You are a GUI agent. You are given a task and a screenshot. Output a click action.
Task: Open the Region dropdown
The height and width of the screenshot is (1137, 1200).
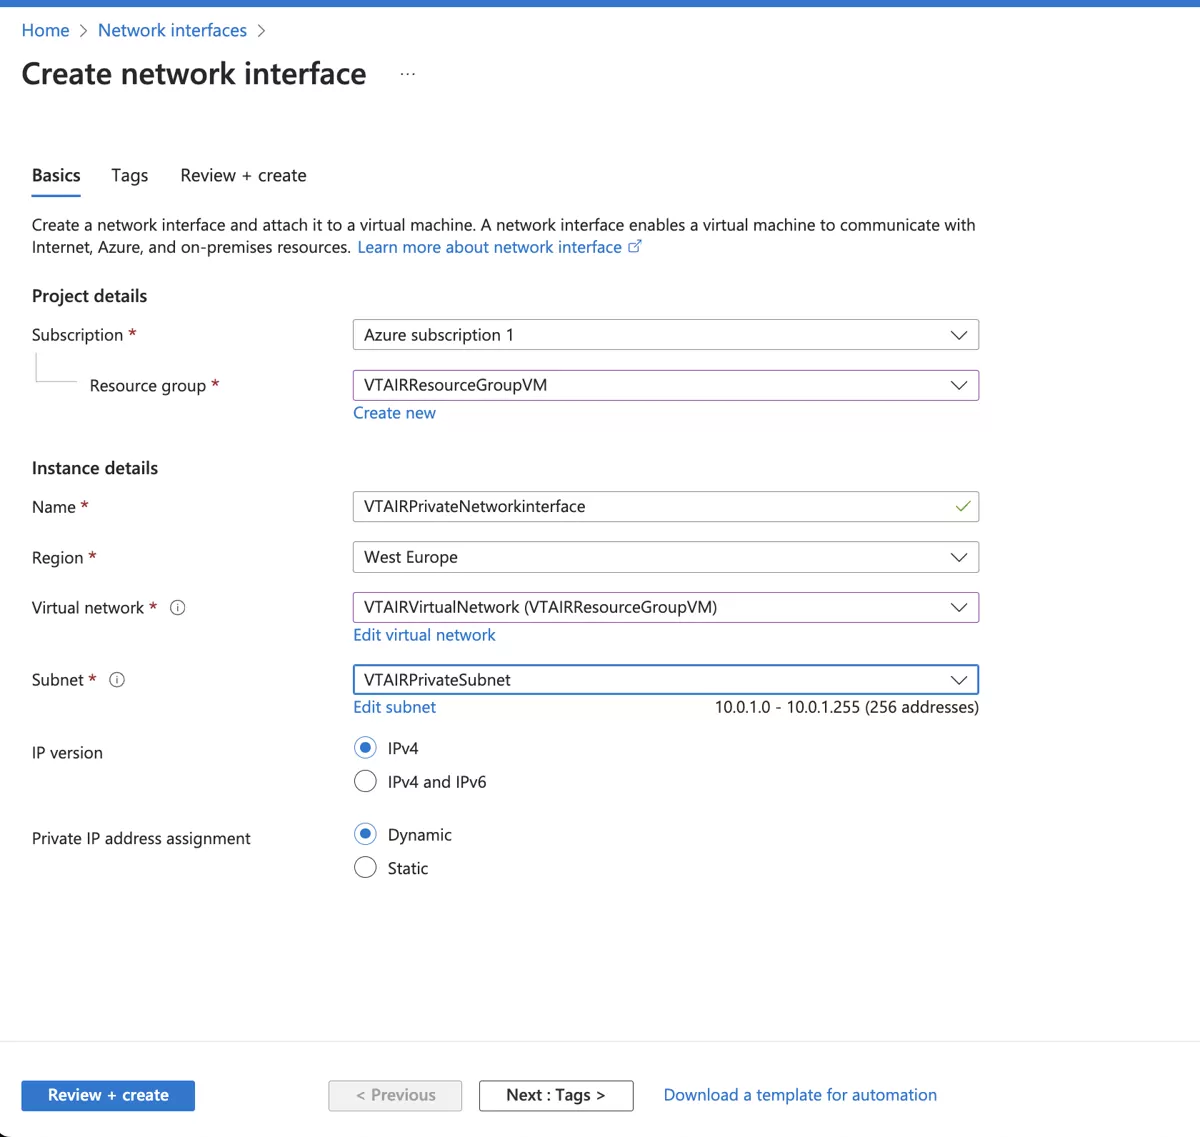pos(959,557)
